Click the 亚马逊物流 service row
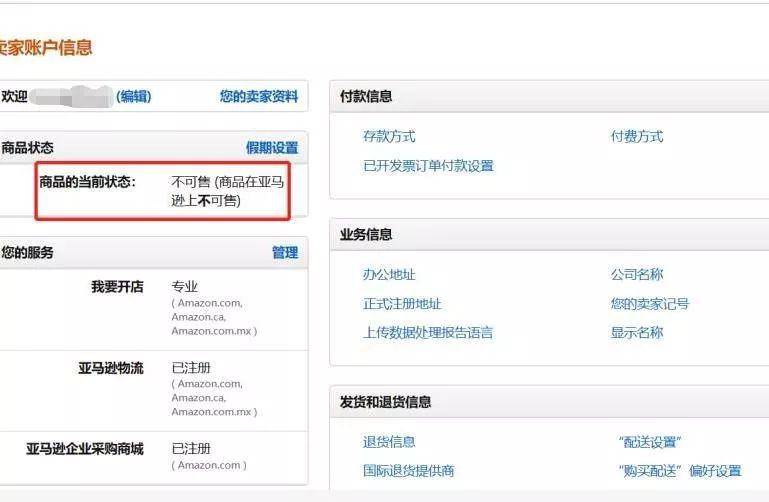 pos(154,391)
